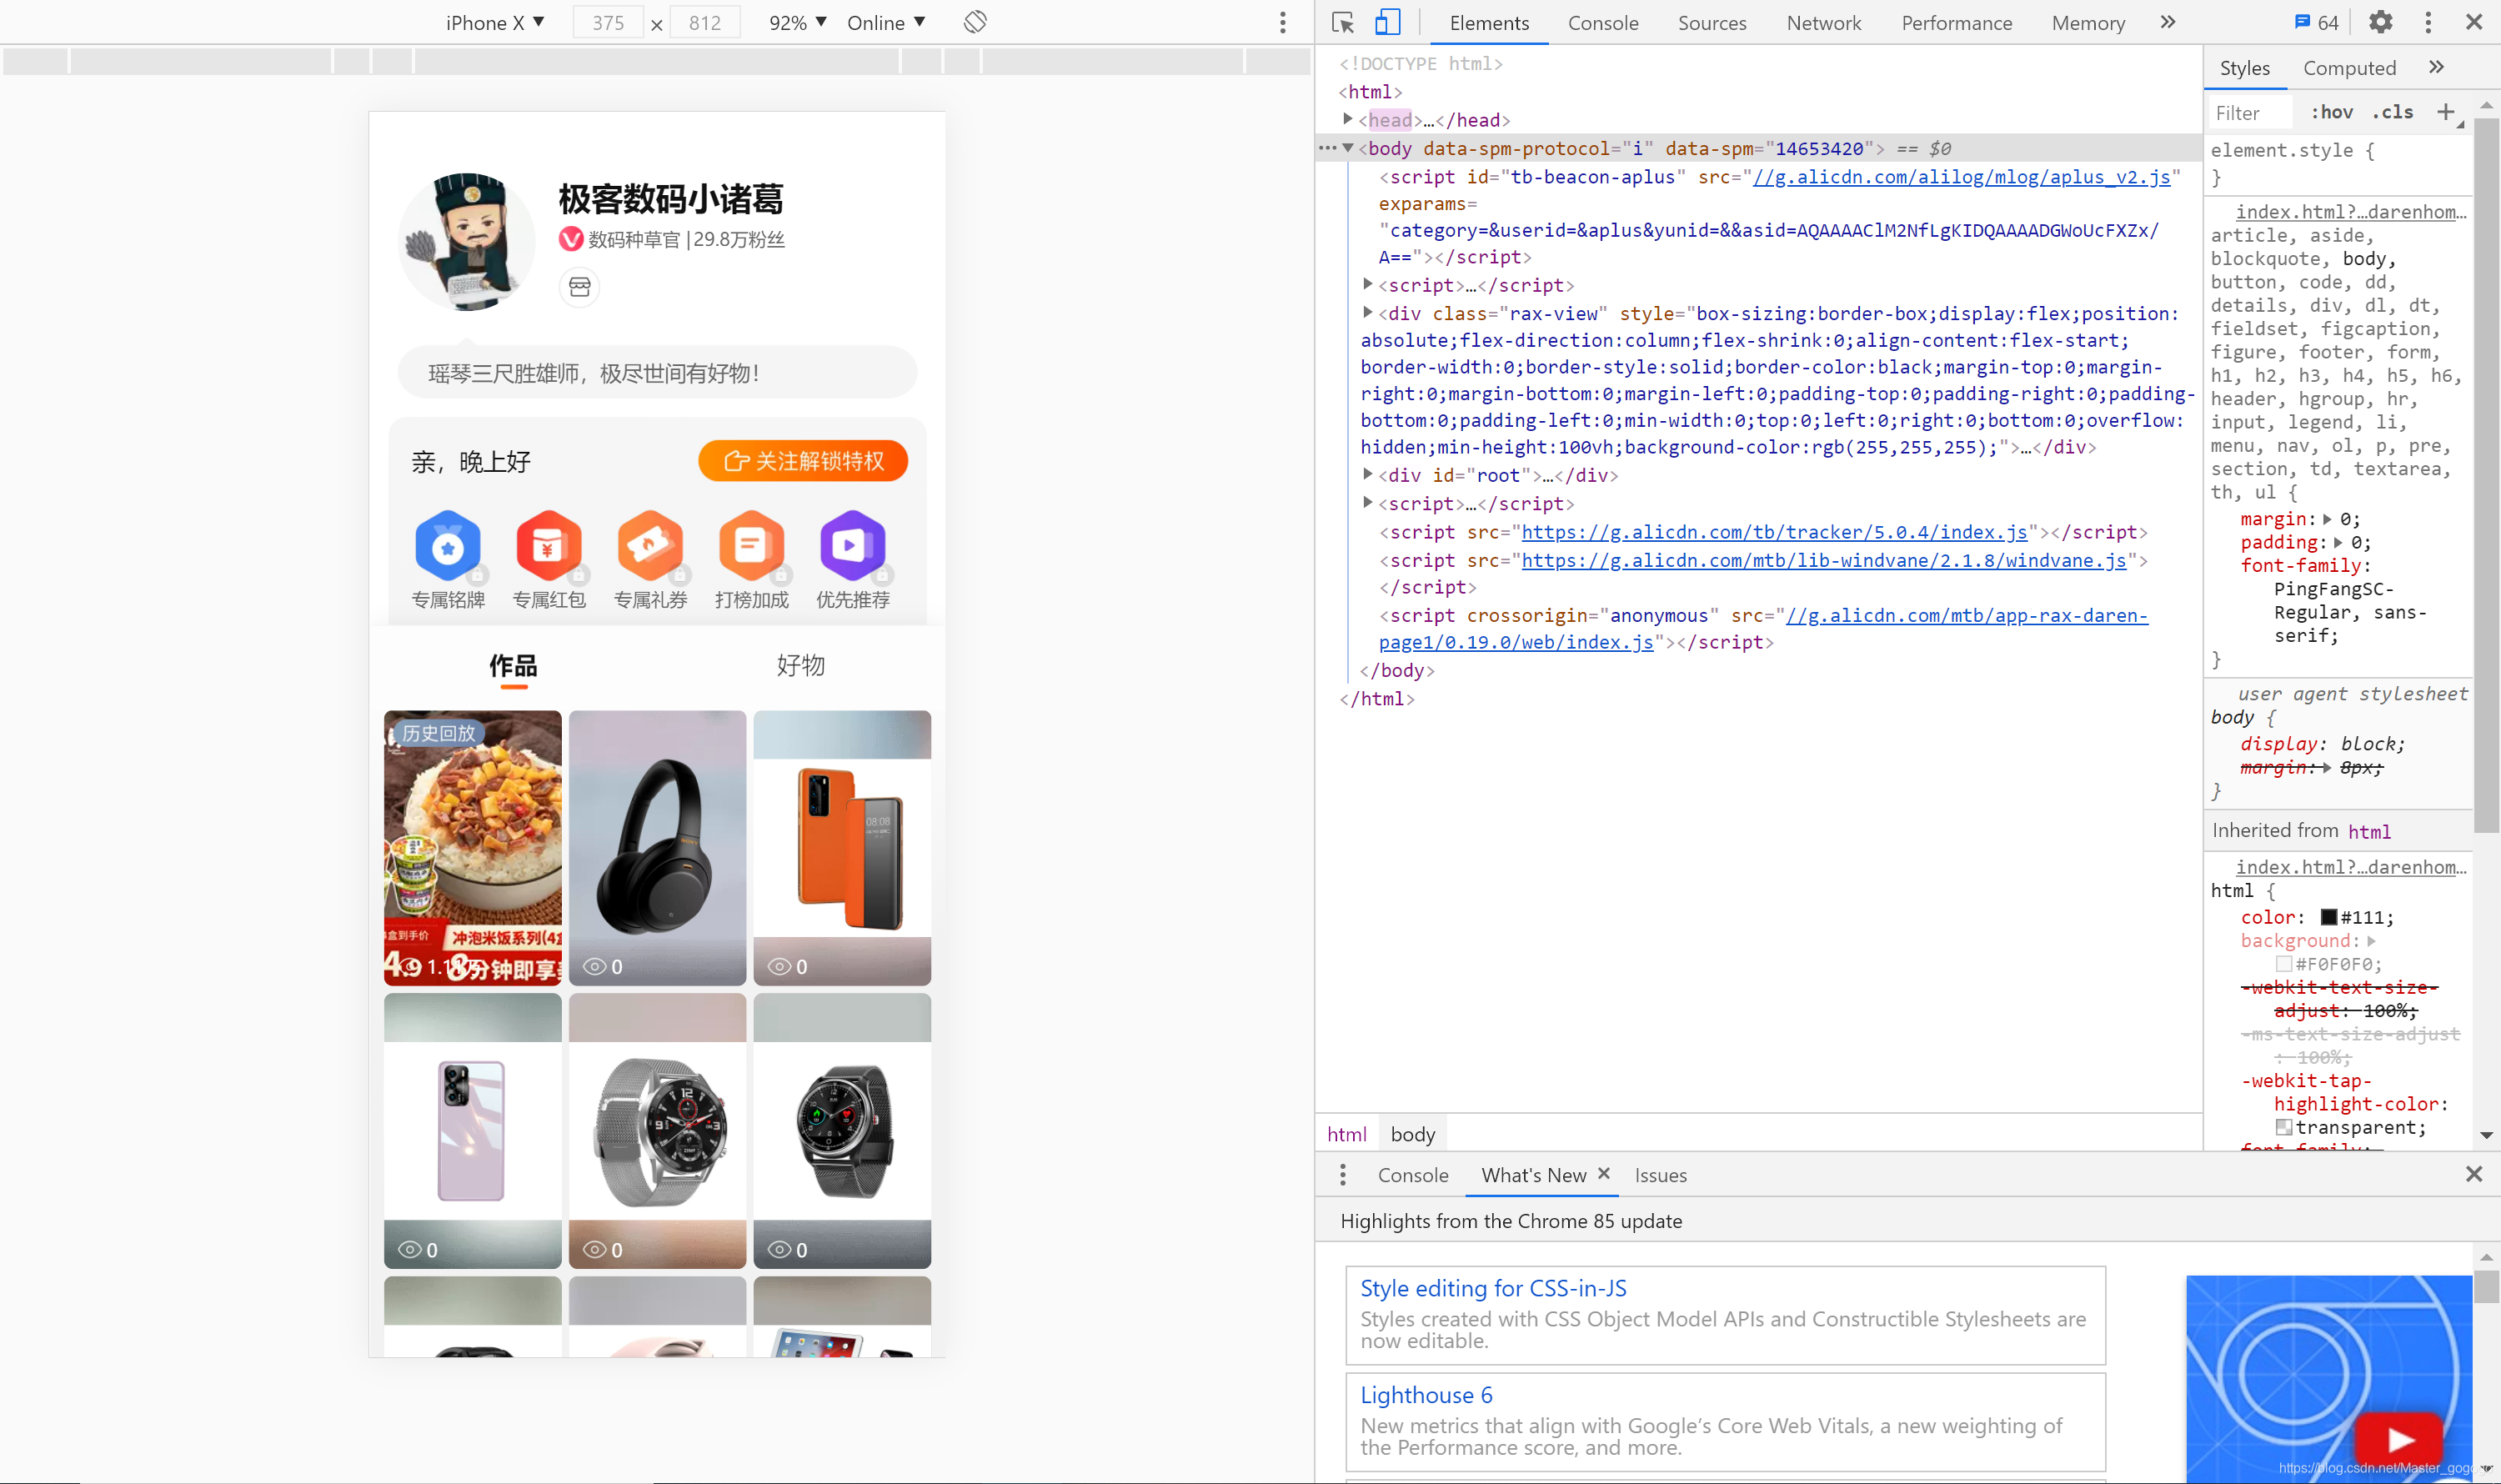2501x1484 pixels.
Task: Expand the div id root node
Action: coord(1368,474)
